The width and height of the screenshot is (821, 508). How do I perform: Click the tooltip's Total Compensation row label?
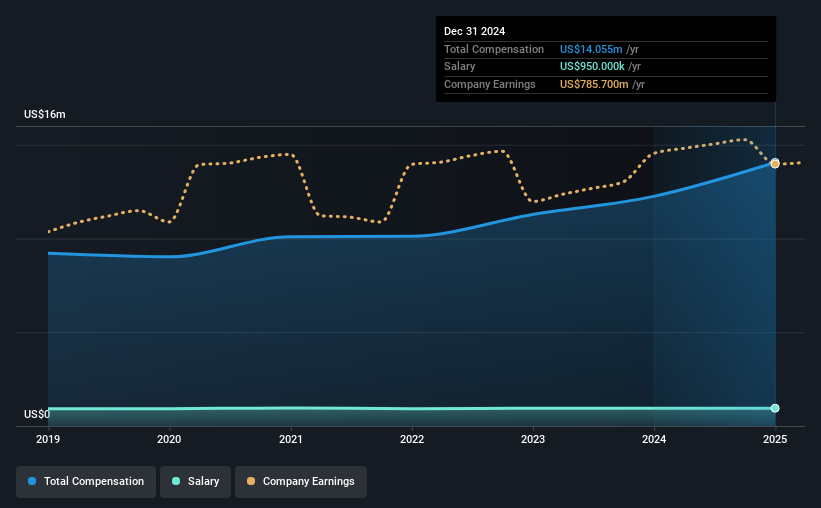pyautogui.click(x=494, y=49)
